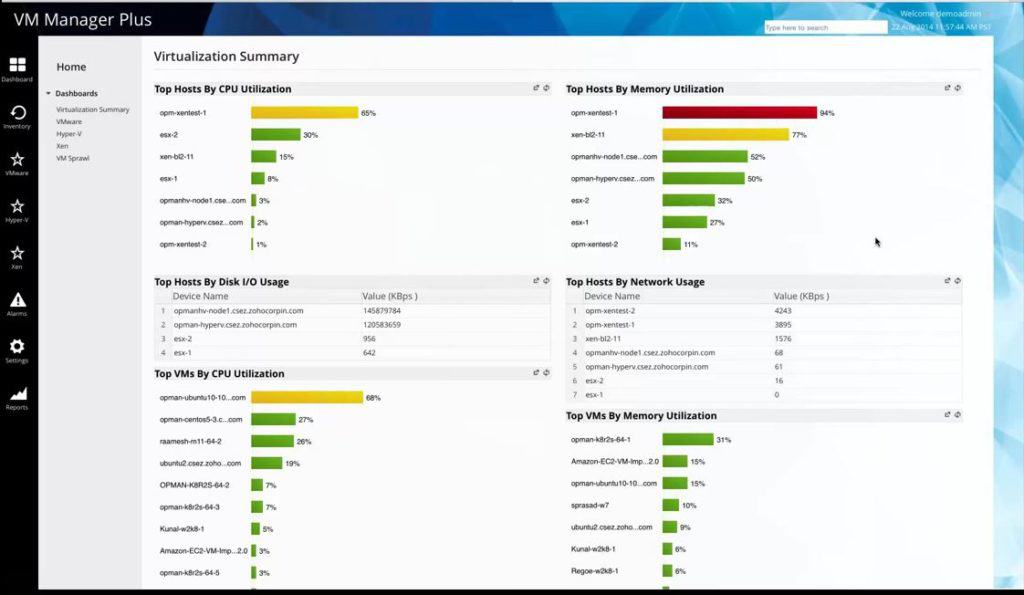Screen dimensions: 1024x595
Task: Click Kunal-w2k8-1 in Top VMs By CPU Utilization
Action: (x=182, y=529)
